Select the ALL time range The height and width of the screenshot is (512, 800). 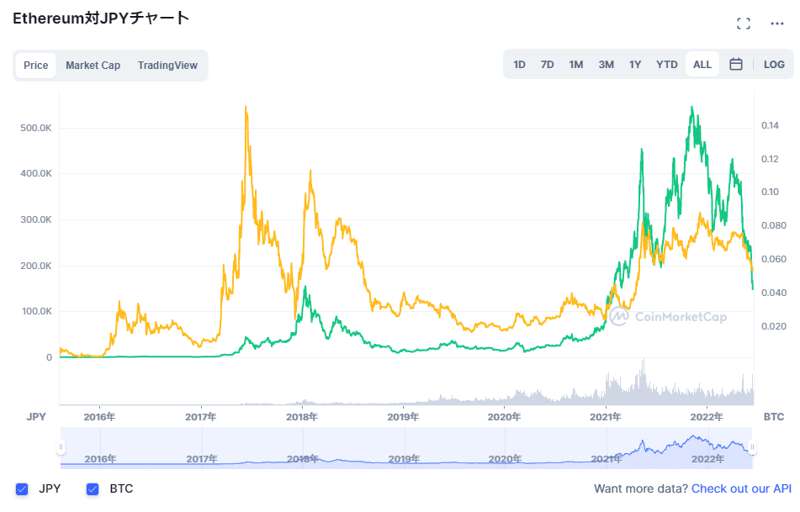point(702,65)
